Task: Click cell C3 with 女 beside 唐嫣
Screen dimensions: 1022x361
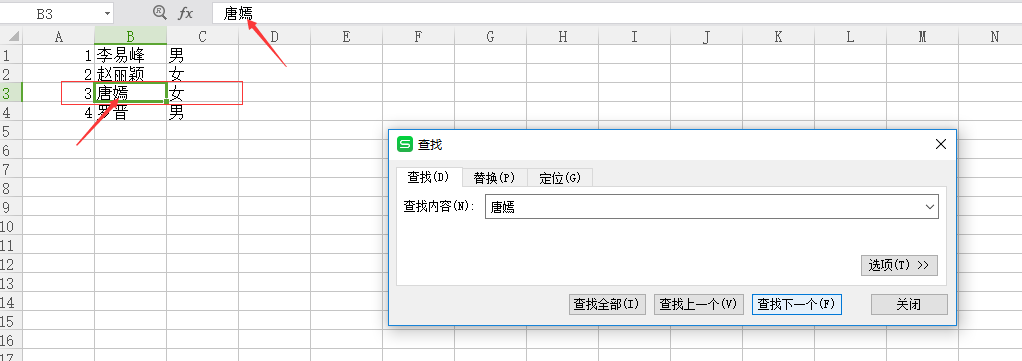Action: pyautogui.click(x=202, y=93)
